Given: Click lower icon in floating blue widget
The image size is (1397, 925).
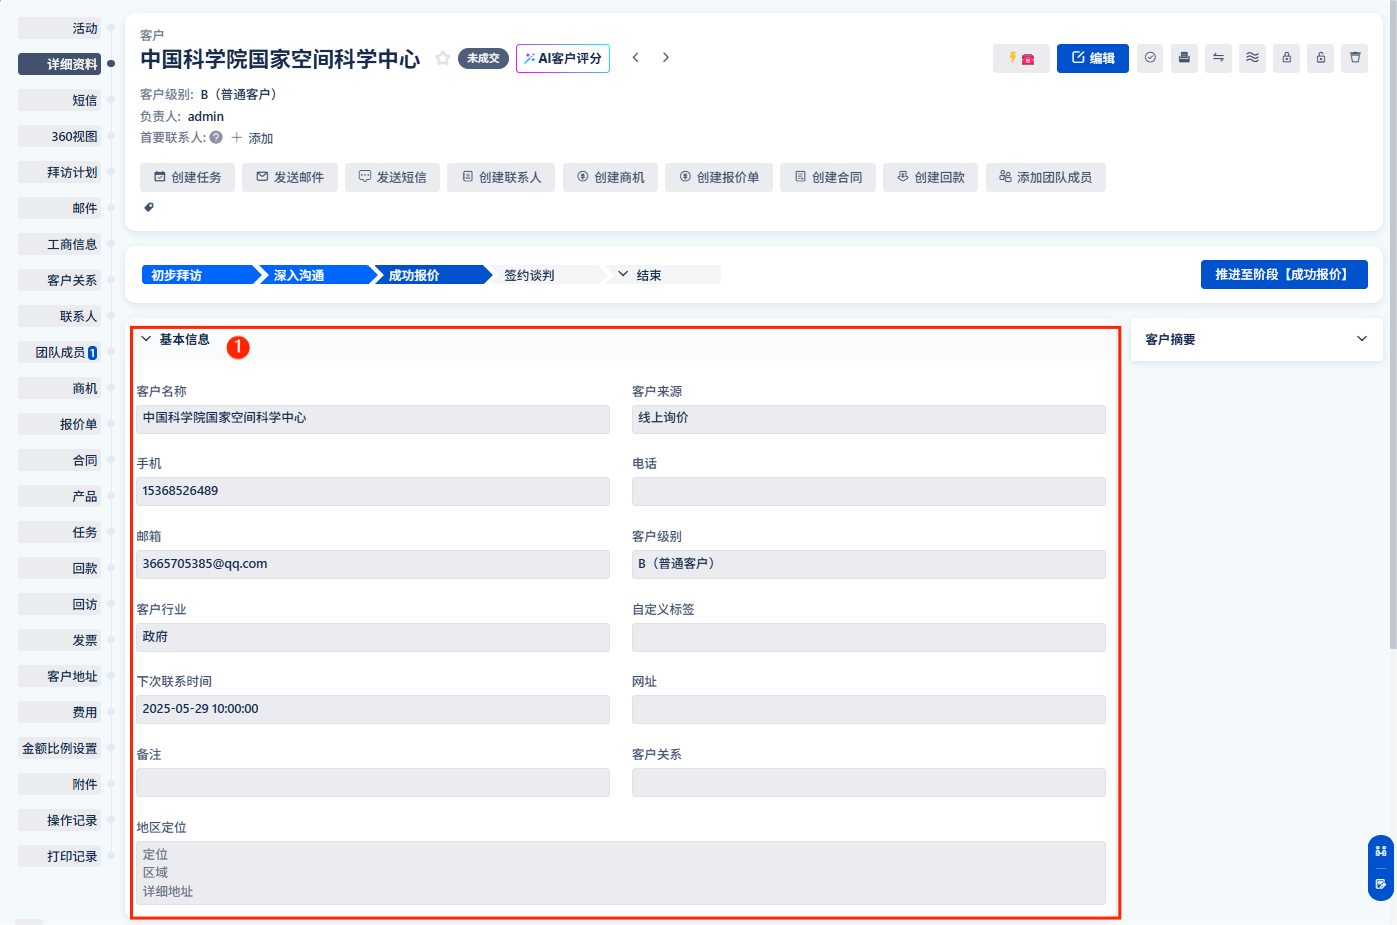Looking at the screenshot, I should pos(1381,884).
